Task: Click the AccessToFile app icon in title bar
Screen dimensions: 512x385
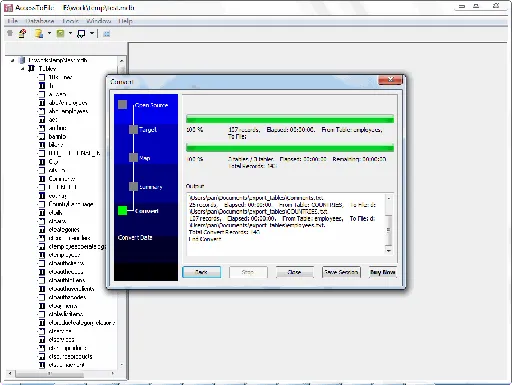Action: coord(8,7)
